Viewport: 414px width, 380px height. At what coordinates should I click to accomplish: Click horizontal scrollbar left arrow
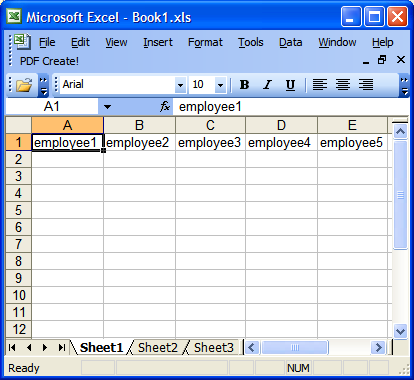252,348
